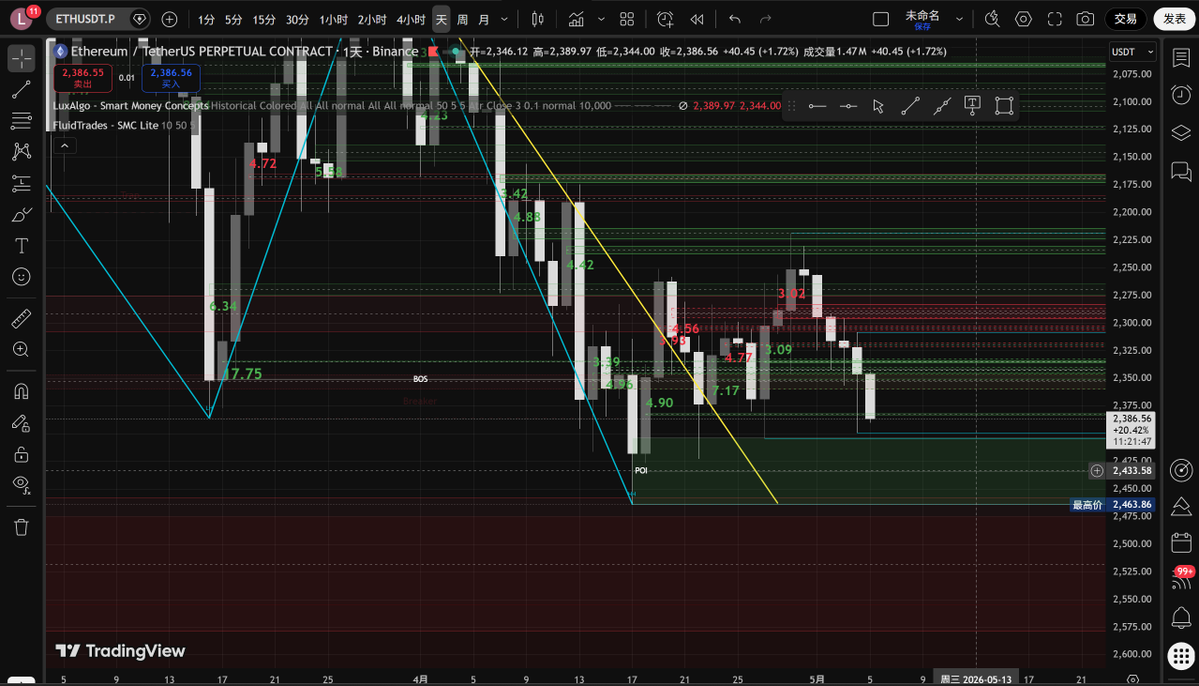Select the arrow pointer in floating toolbar
This screenshot has height=686, width=1199.
coord(879,106)
